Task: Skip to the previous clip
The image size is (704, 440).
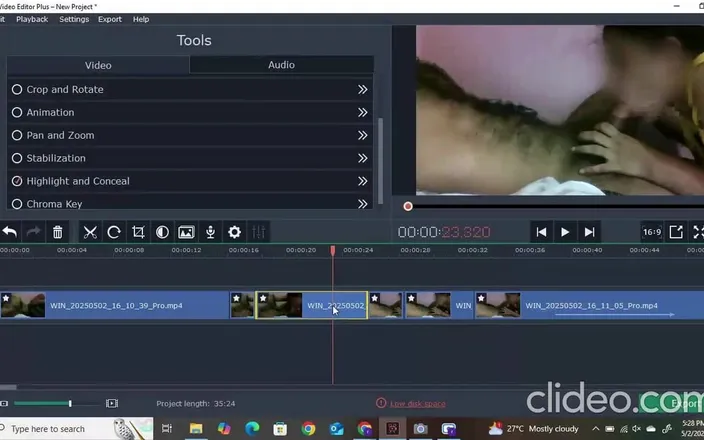Action: [541, 232]
